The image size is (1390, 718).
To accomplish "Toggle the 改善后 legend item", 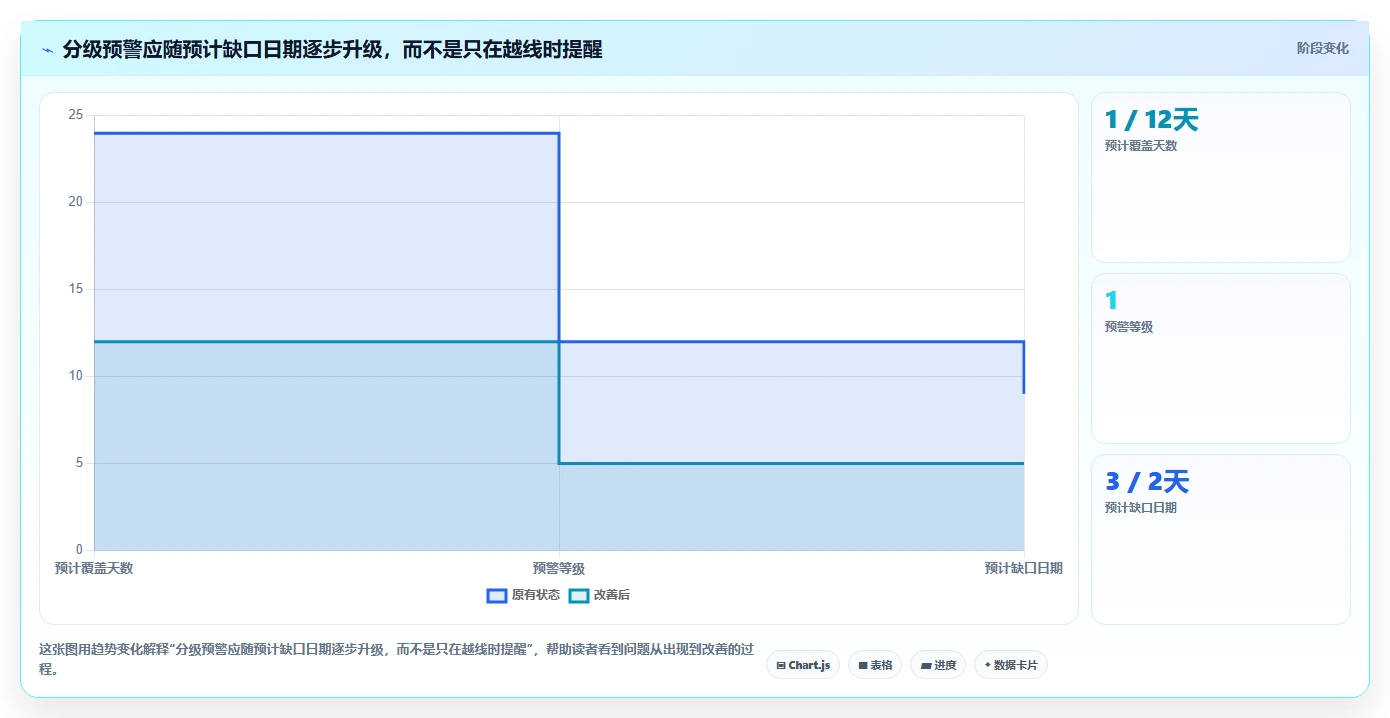I will pyautogui.click(x=599, y=595).
